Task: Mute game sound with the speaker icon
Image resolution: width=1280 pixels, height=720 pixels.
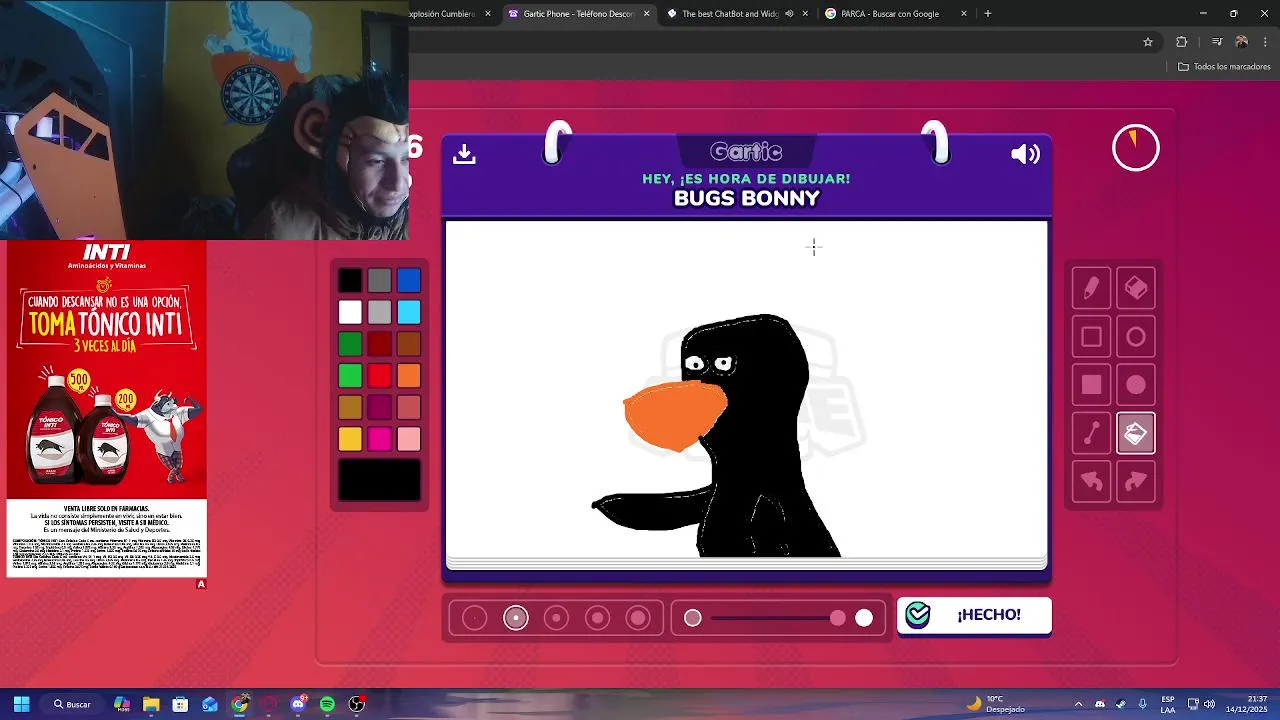Action: [x=1025, y=154]
